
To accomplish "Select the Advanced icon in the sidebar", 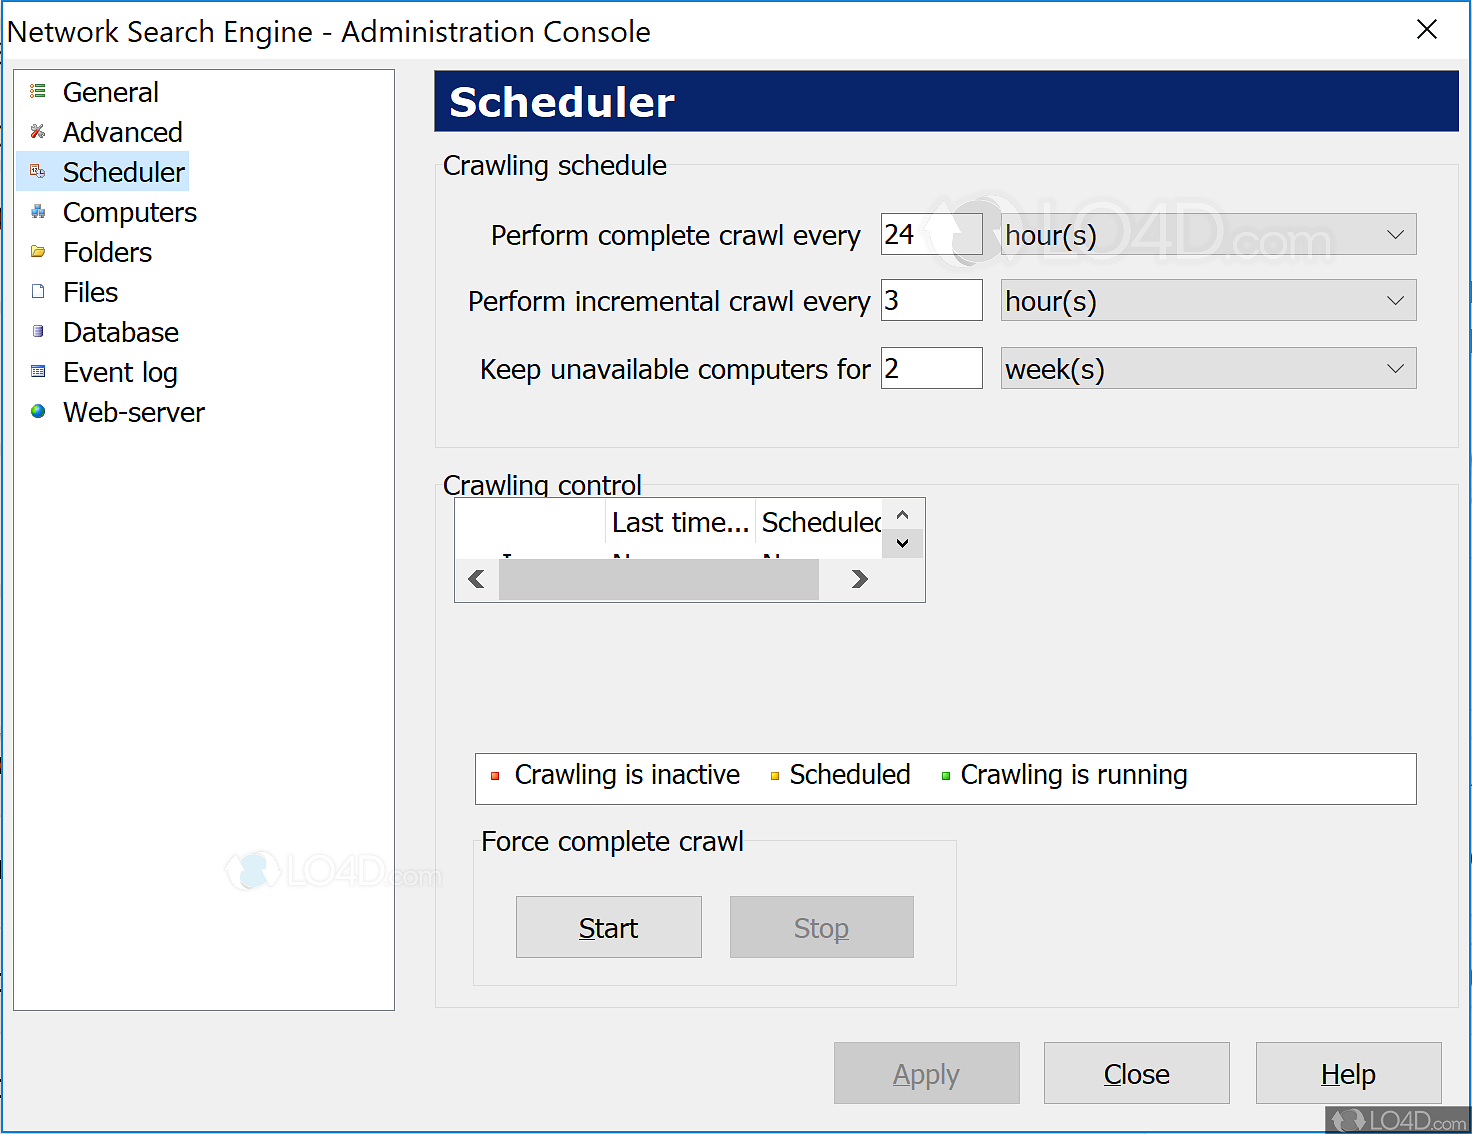I will pyautogui.click(x=37, y=131).
